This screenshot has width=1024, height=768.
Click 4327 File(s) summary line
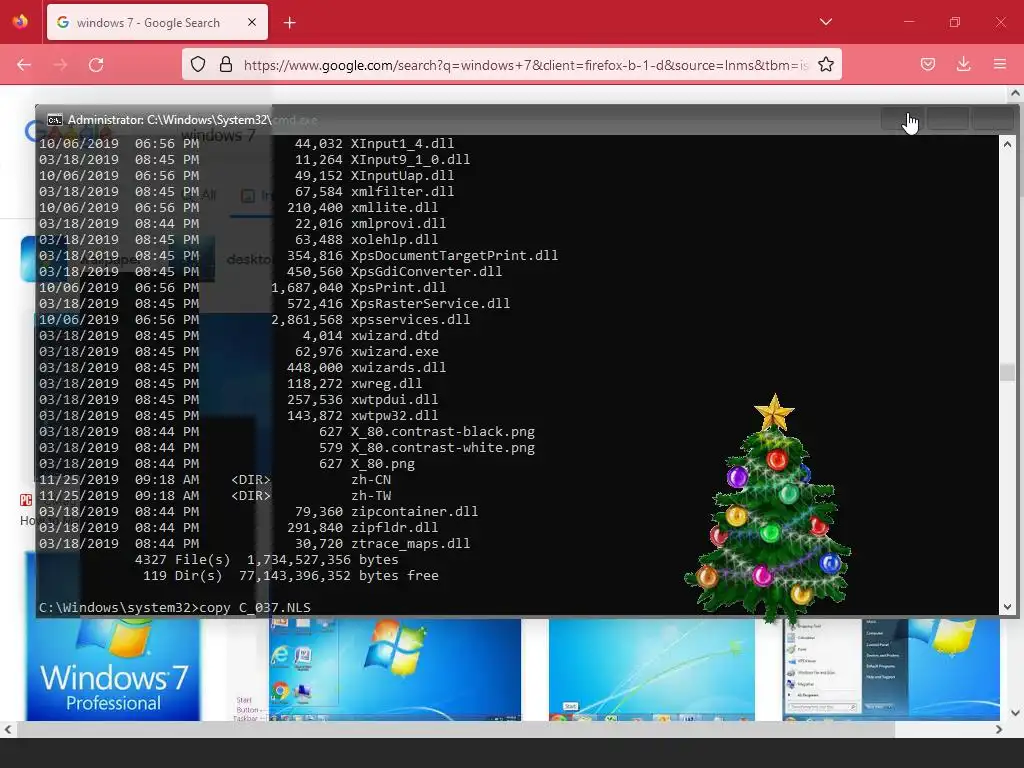coord(266,560)
